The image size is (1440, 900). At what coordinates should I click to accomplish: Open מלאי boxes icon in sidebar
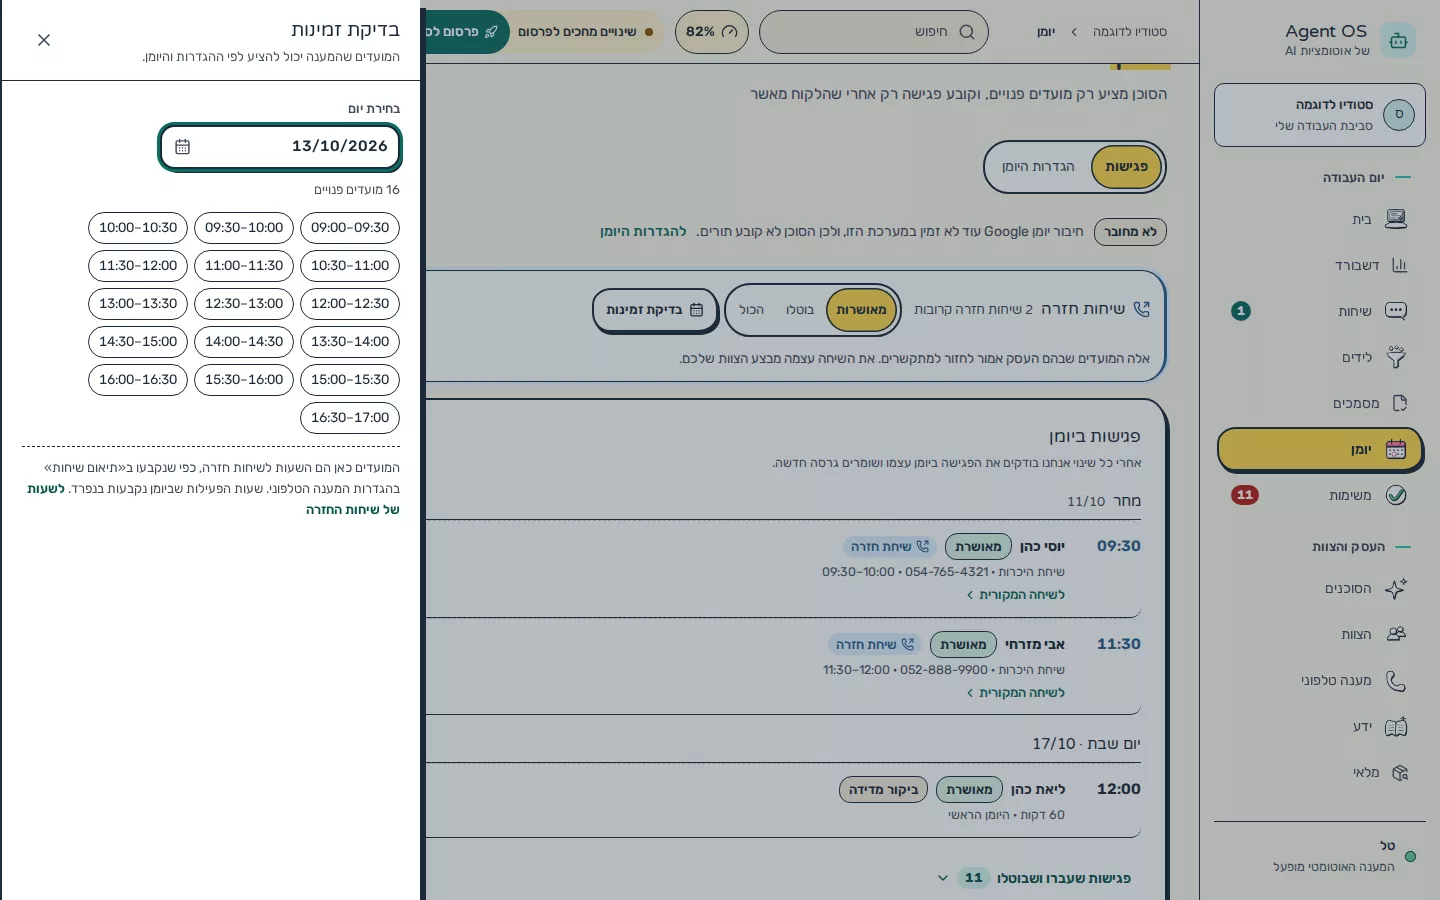[x=1399, y=772]
